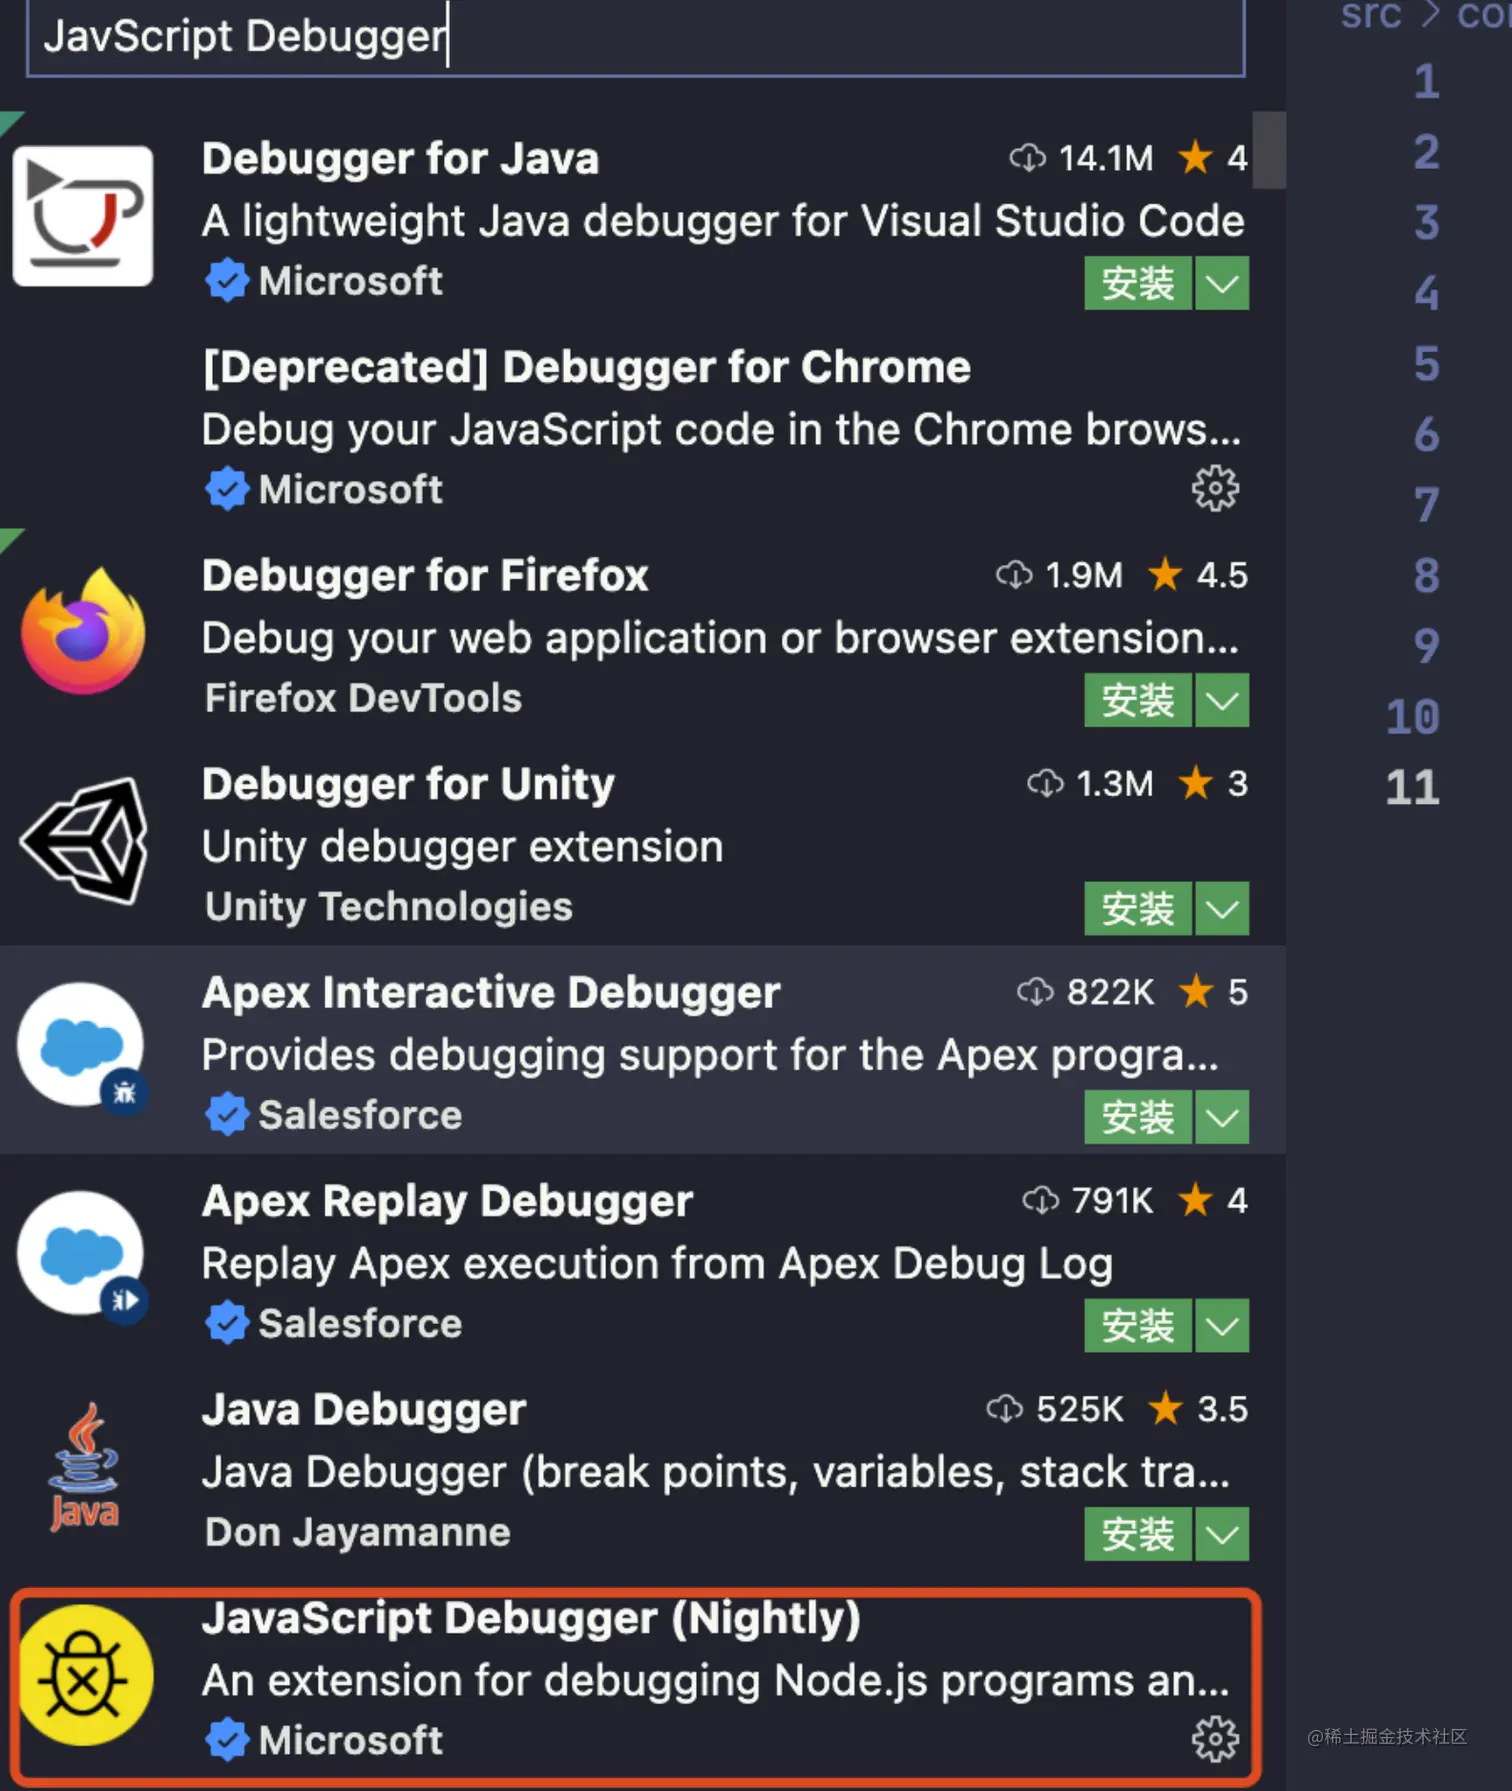
Task: Click the extension search input field
Action: click(x=636, y=36)
